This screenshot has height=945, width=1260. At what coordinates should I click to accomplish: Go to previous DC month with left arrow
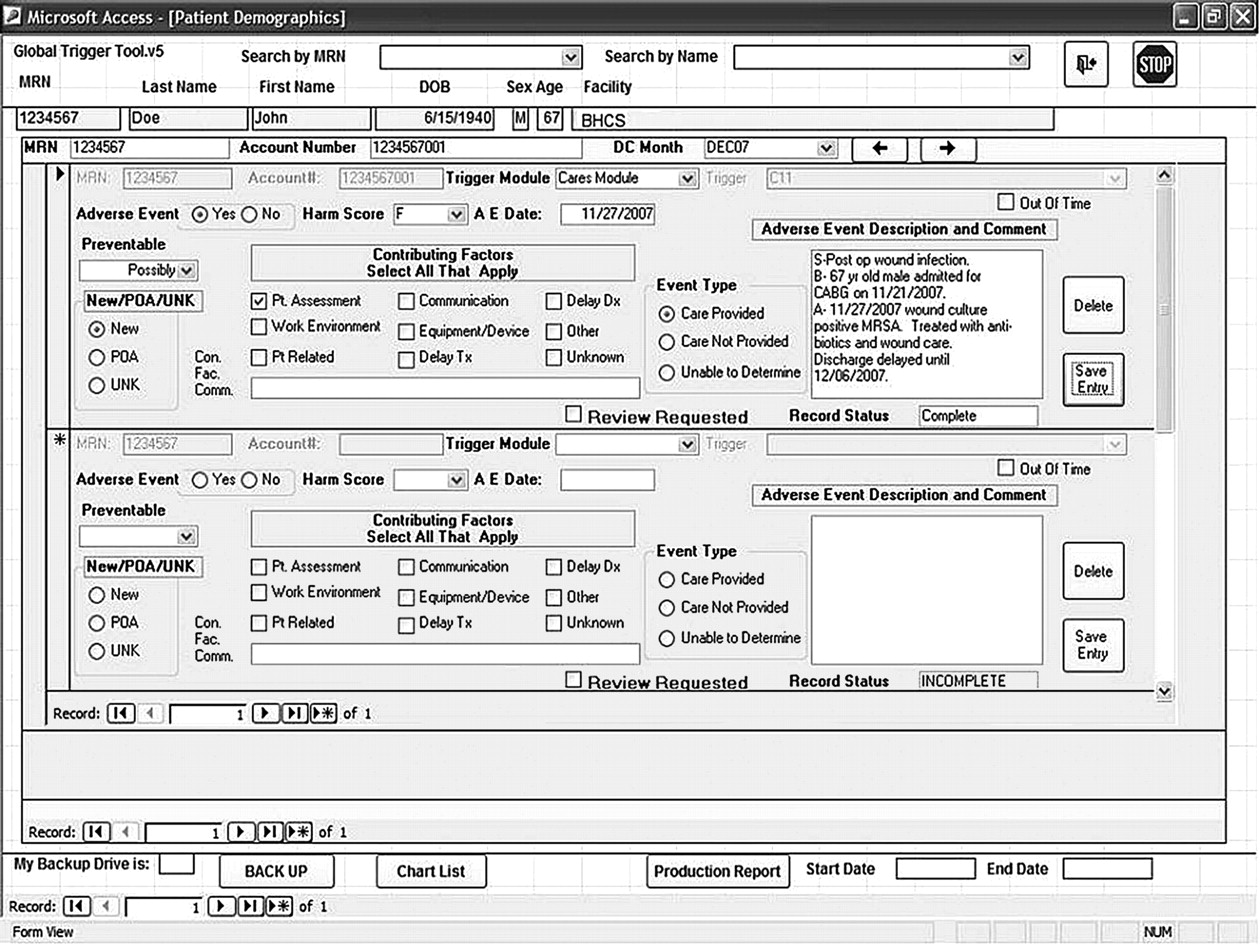(880, 148)
